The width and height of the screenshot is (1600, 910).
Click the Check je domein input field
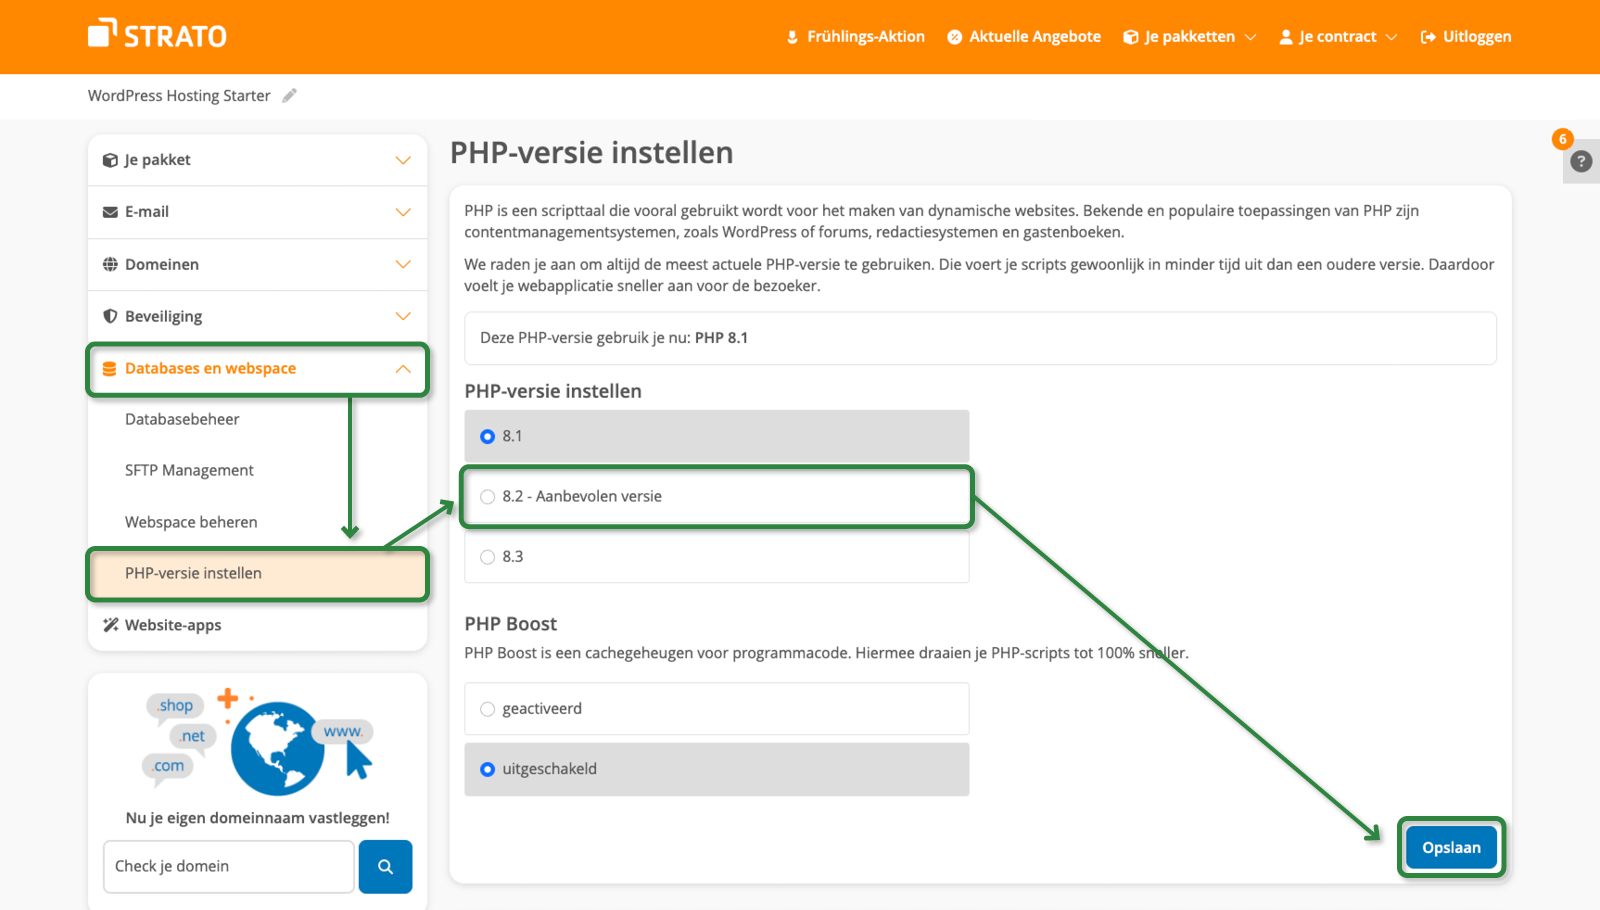click(227, 866)
